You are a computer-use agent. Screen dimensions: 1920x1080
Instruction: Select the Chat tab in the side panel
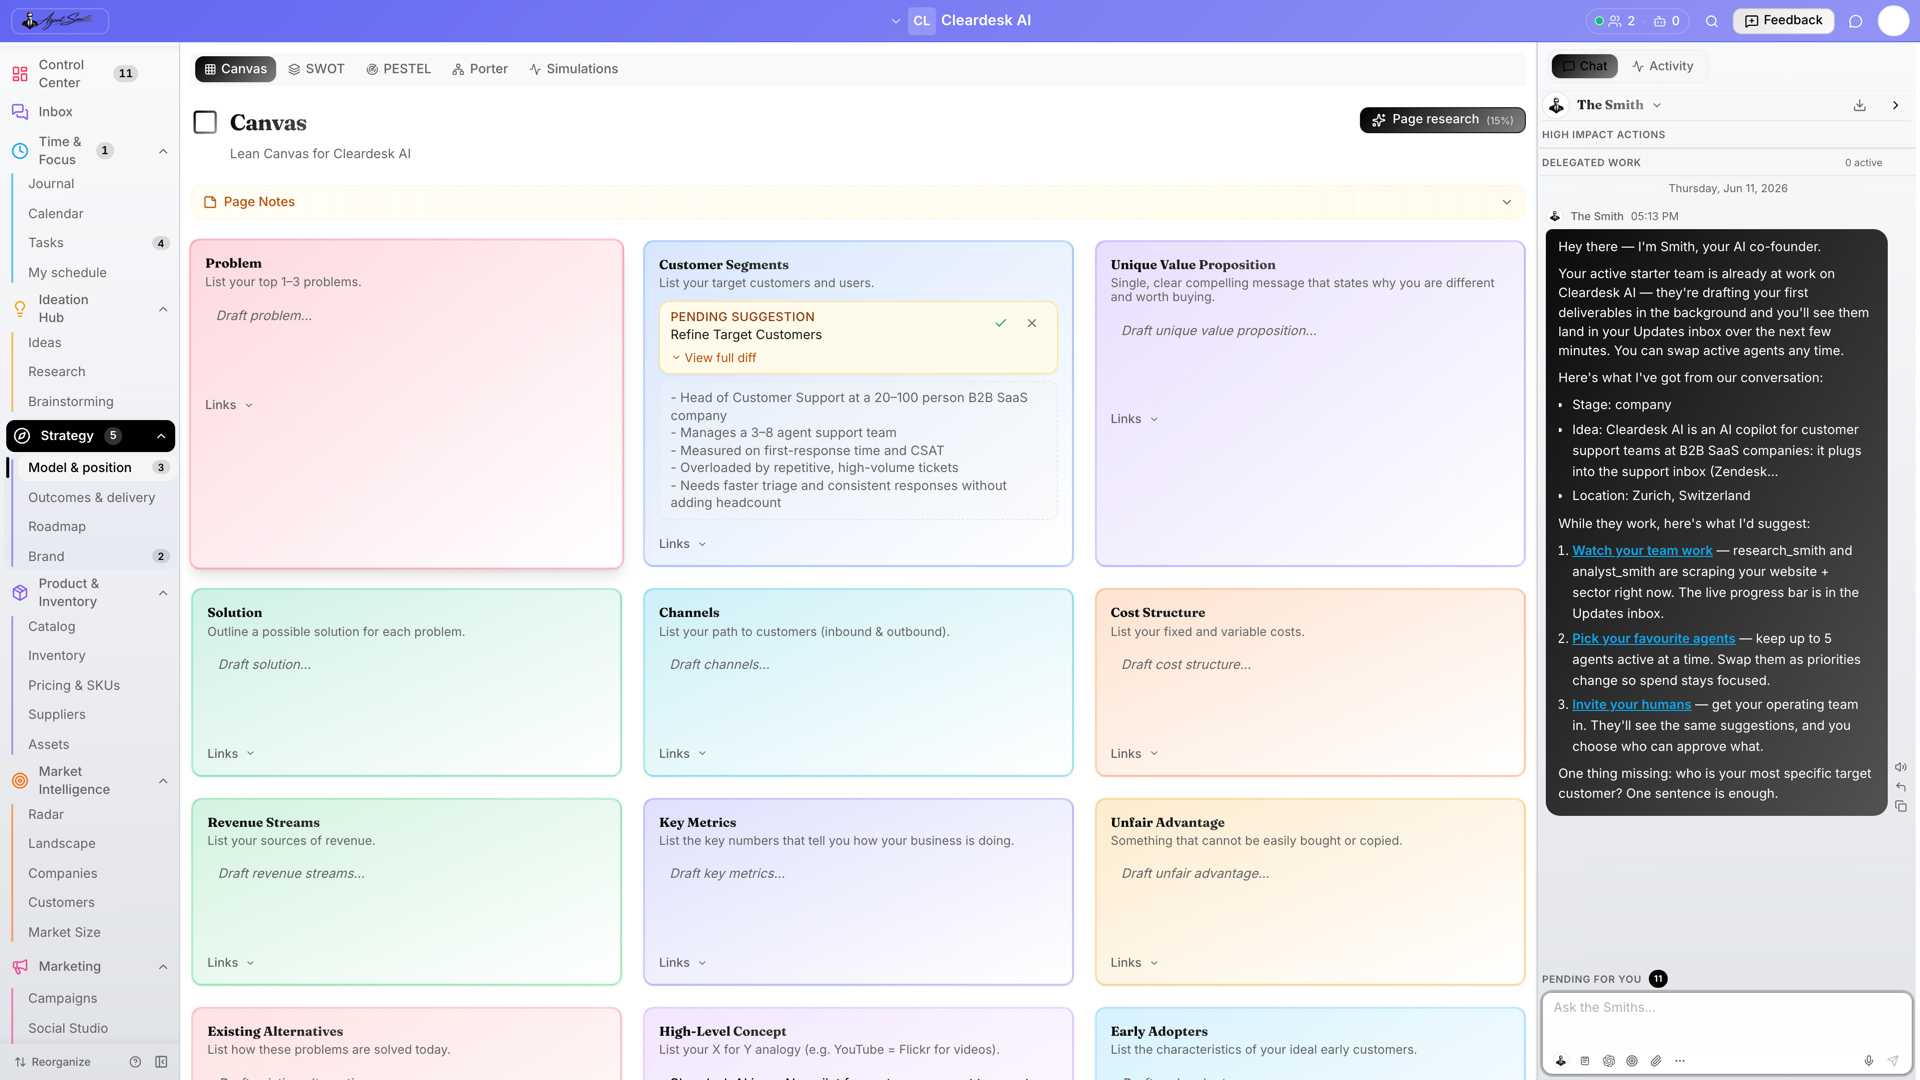(x=1585, y=66)
